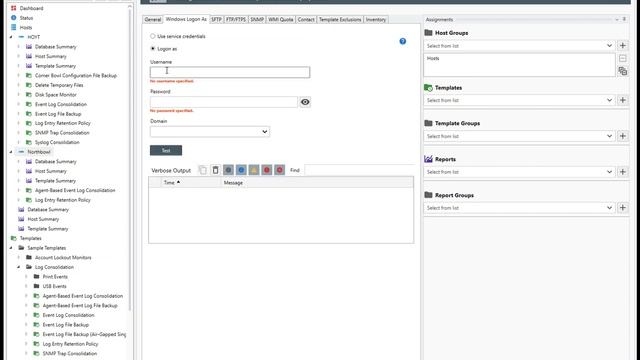
Task: Click the plus button beside Report Groups list
Action: coord(622,208)
